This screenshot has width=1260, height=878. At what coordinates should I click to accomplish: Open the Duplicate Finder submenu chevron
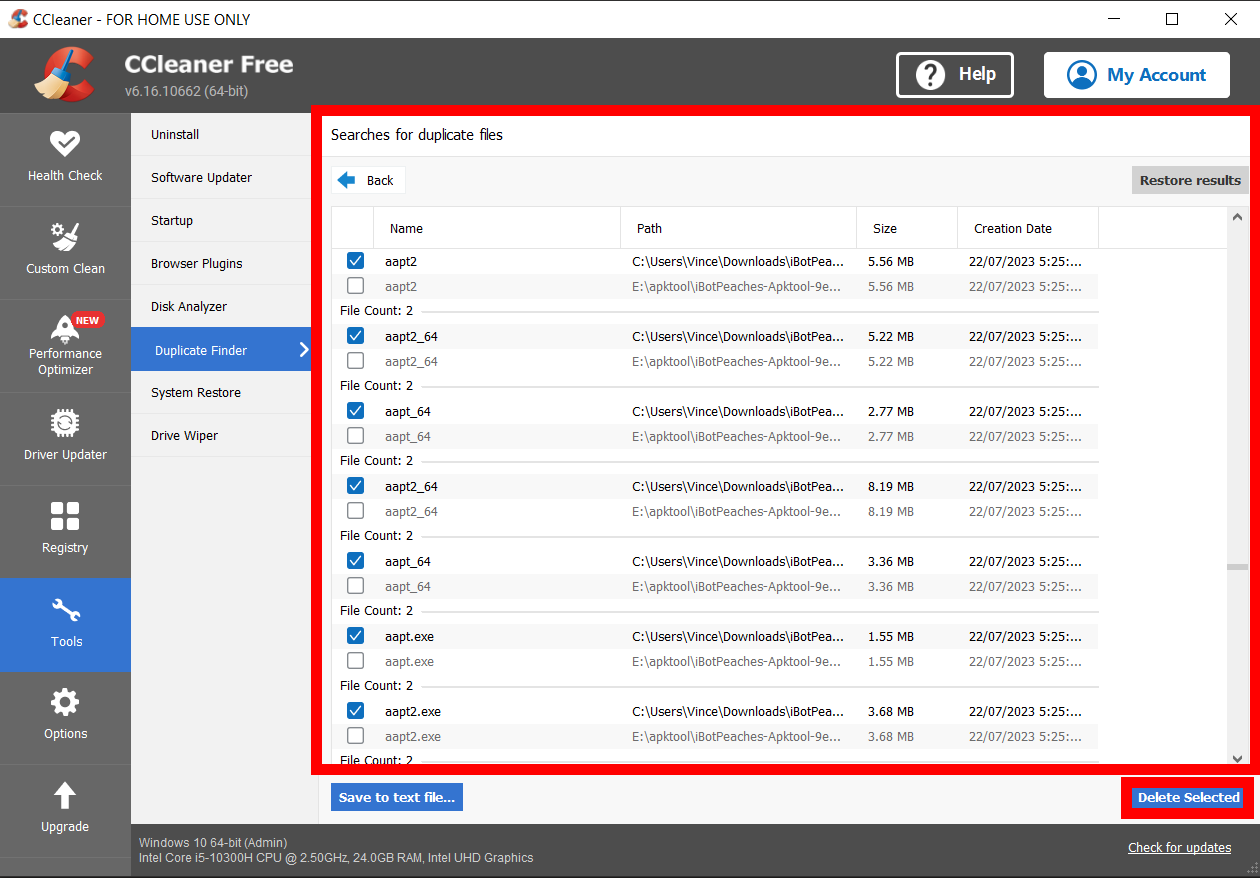[x=307, y=349]
